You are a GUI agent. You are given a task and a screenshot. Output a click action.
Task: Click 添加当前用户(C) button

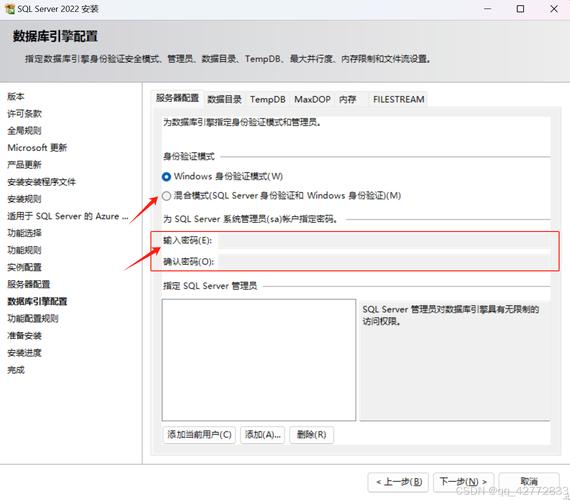click(x=199, y=435)
